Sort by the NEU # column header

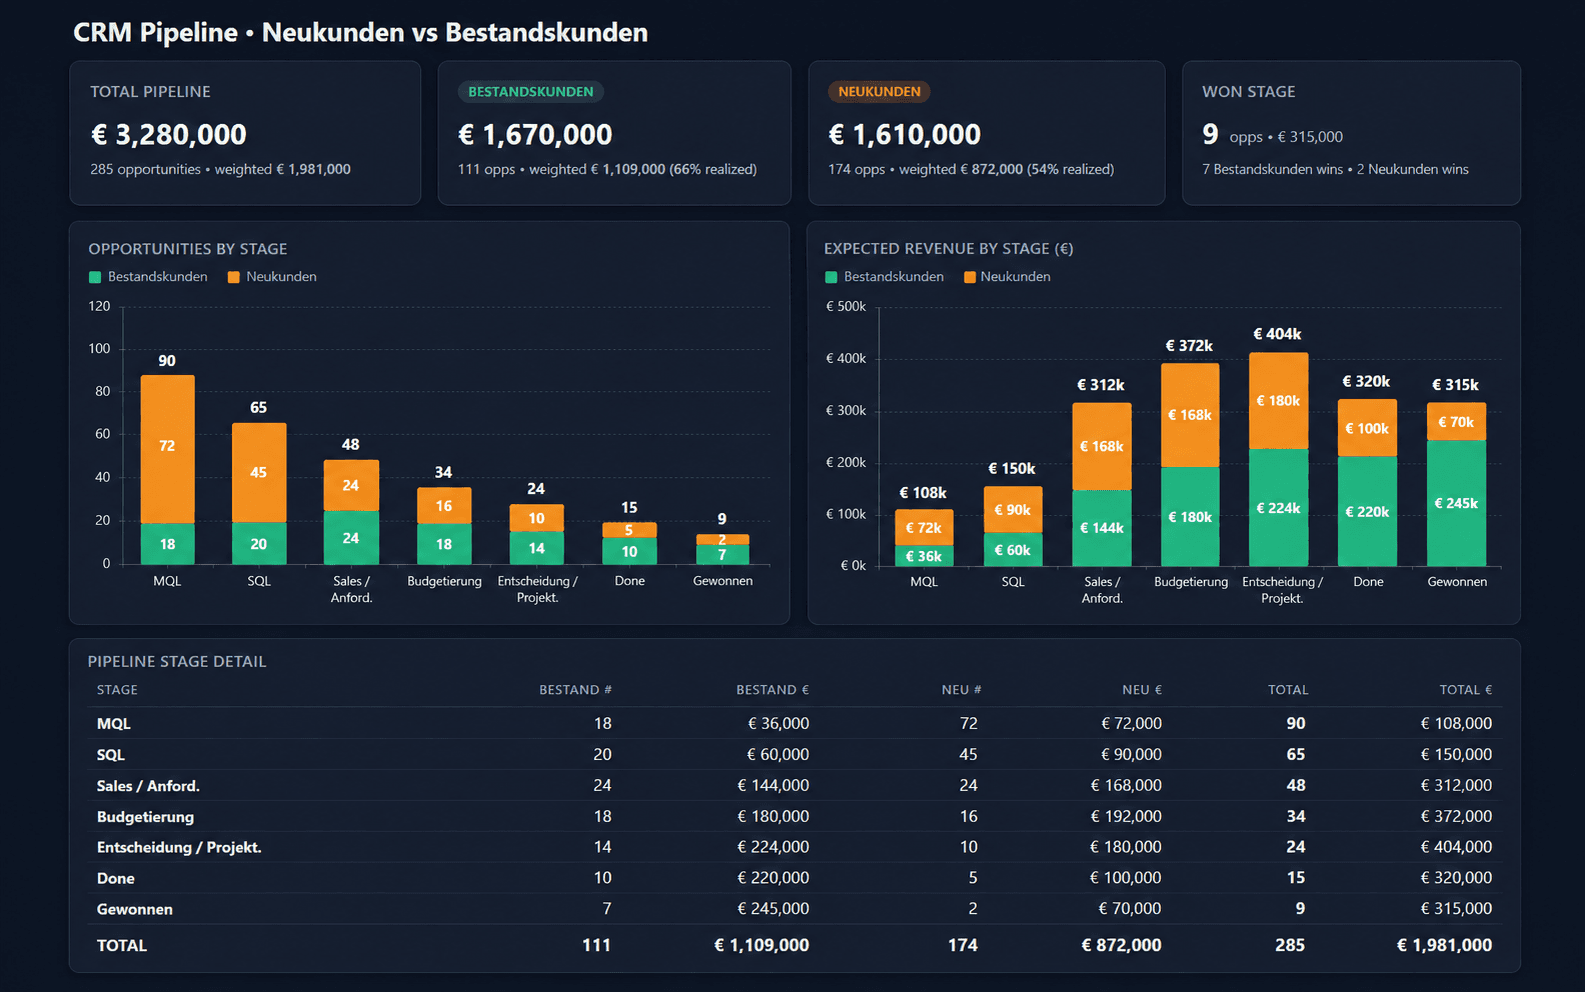click(x=961, y=690)
